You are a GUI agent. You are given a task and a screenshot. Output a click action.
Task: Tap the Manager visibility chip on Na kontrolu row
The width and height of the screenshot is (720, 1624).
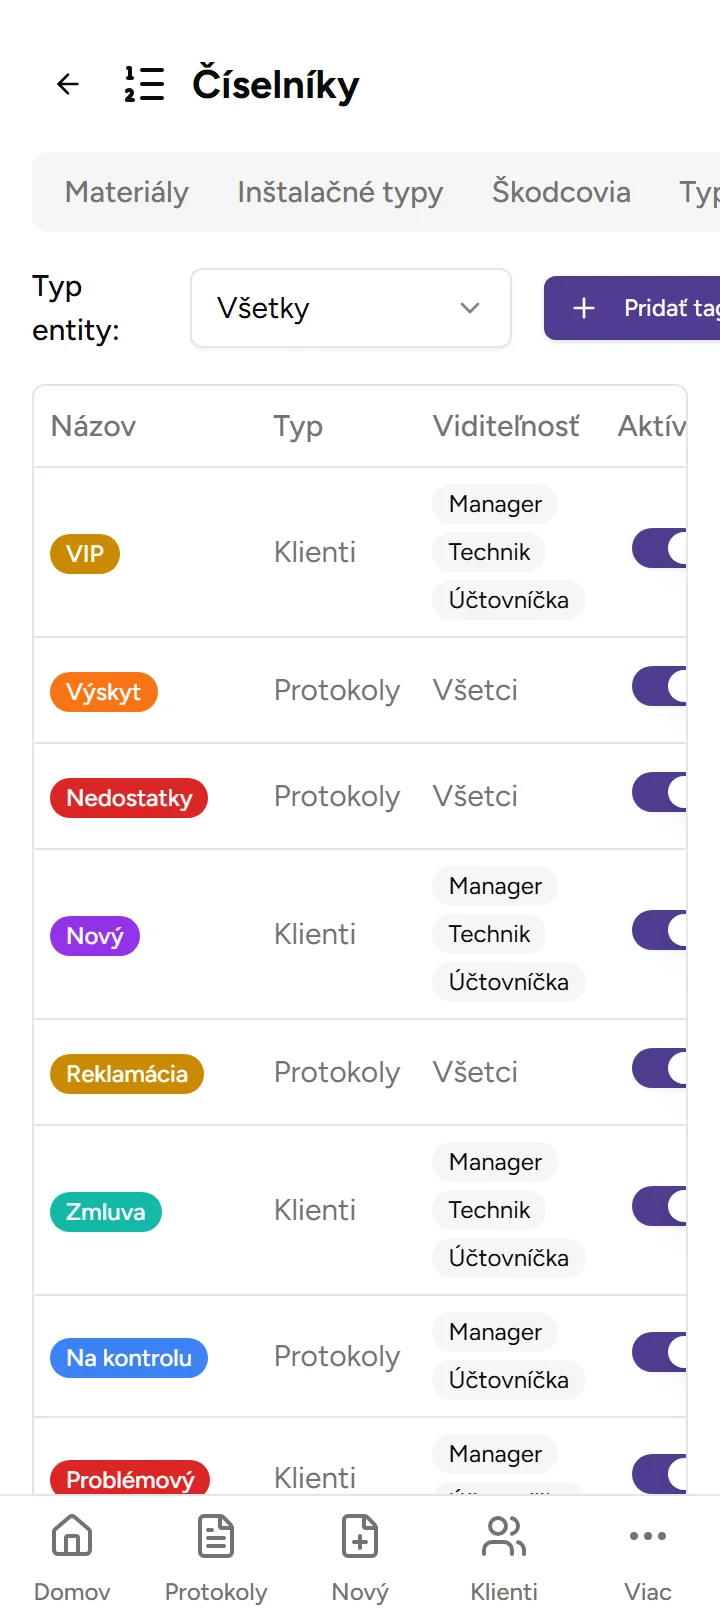pyautogui.click(x=494, y=1332)
